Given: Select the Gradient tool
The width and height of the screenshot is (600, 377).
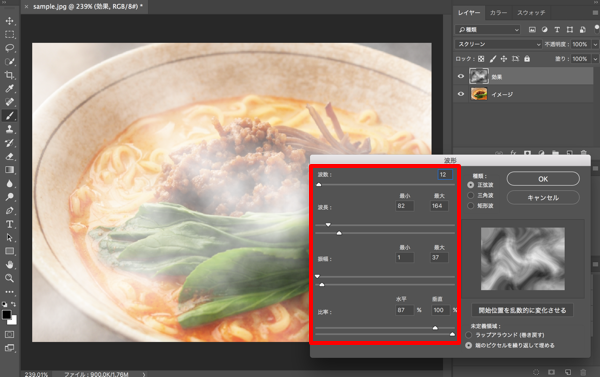Looking at the screenshot, I should (10, 170).
